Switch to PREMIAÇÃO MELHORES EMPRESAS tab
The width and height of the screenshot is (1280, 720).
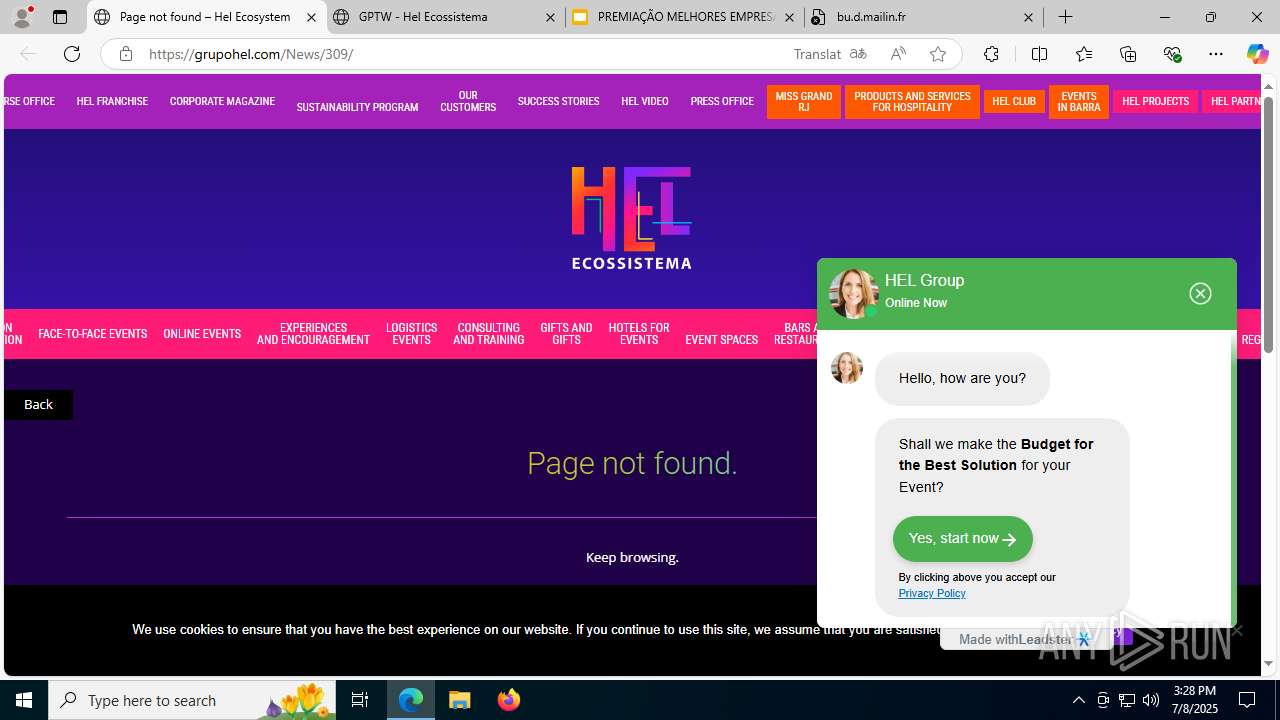click(x=685, y=17)
